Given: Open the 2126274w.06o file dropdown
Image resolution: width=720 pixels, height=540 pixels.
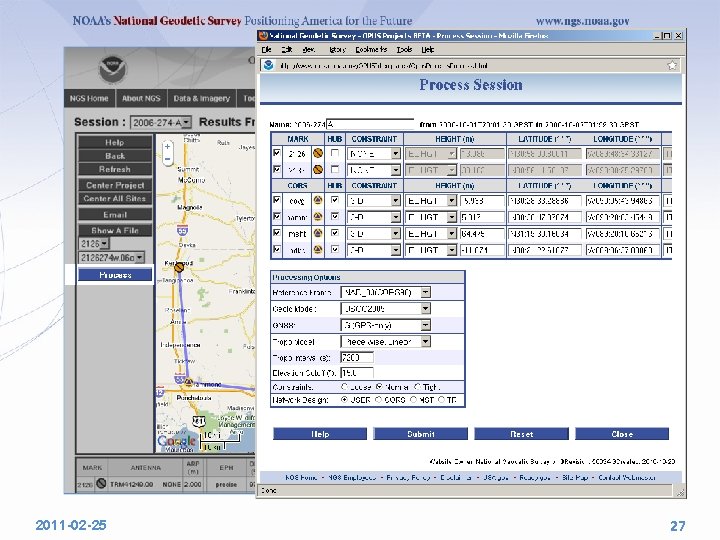Looking at the screenshot, I should (x=112, y=258).
